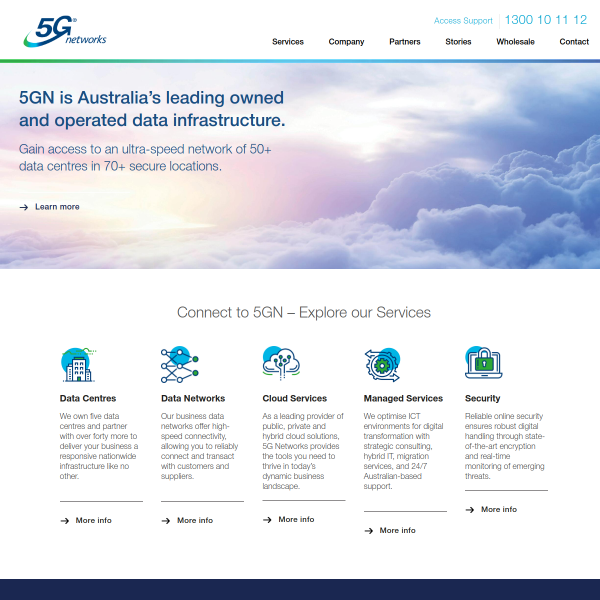Click the 'We optimise ICT environments' description
The image size is (600, 600).
click(x=403, y=451)
